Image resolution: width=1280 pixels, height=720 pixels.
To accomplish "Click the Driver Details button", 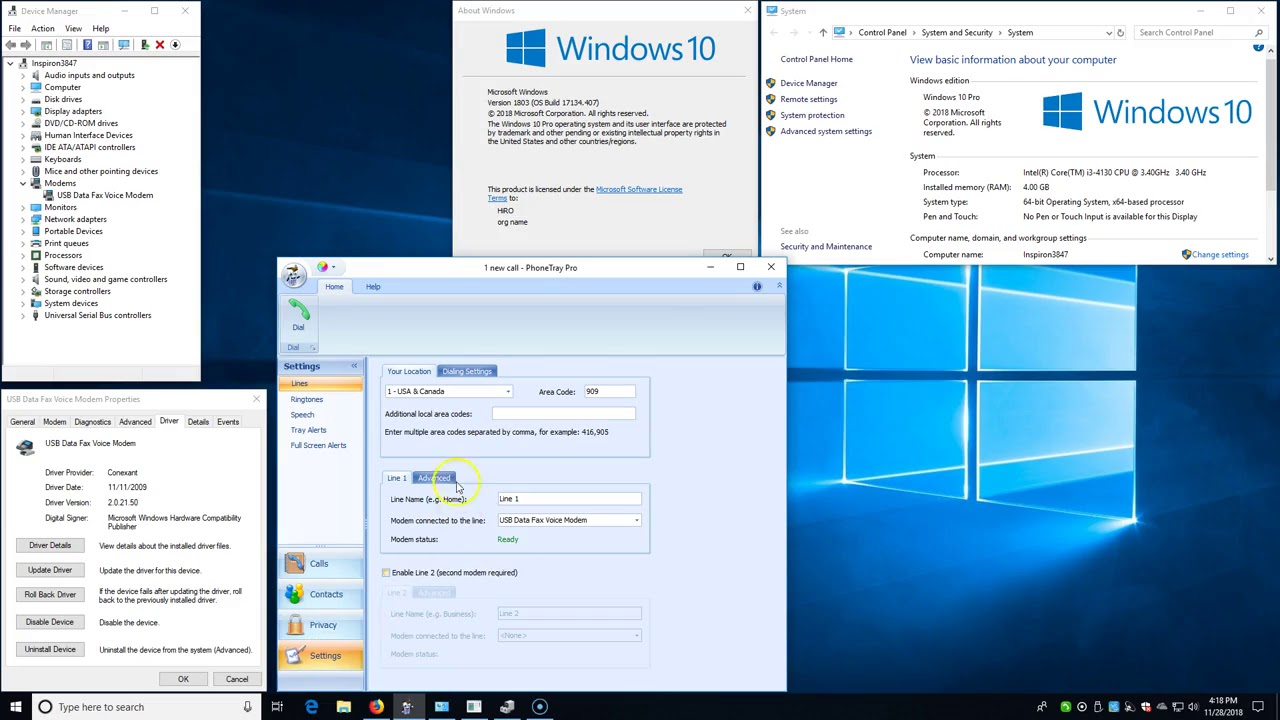I will 50,546.
